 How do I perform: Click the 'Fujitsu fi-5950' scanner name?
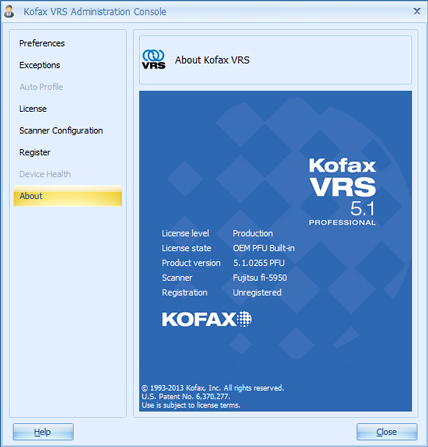pyautogui.click(x=260, y=278)
